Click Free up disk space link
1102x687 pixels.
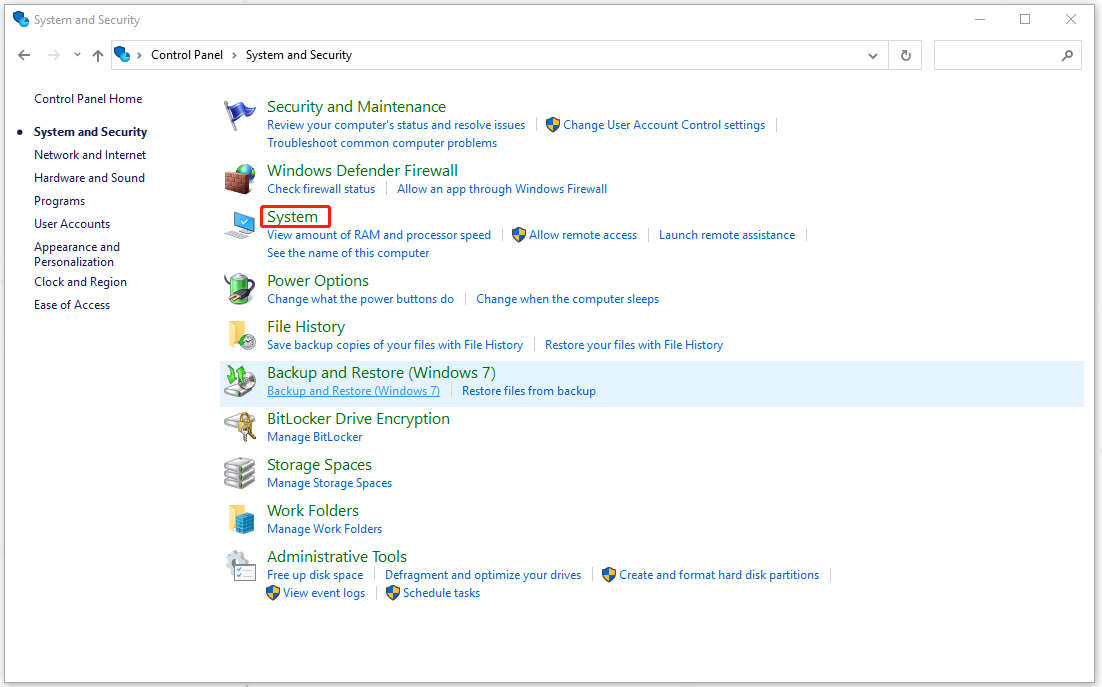point(315,575)
